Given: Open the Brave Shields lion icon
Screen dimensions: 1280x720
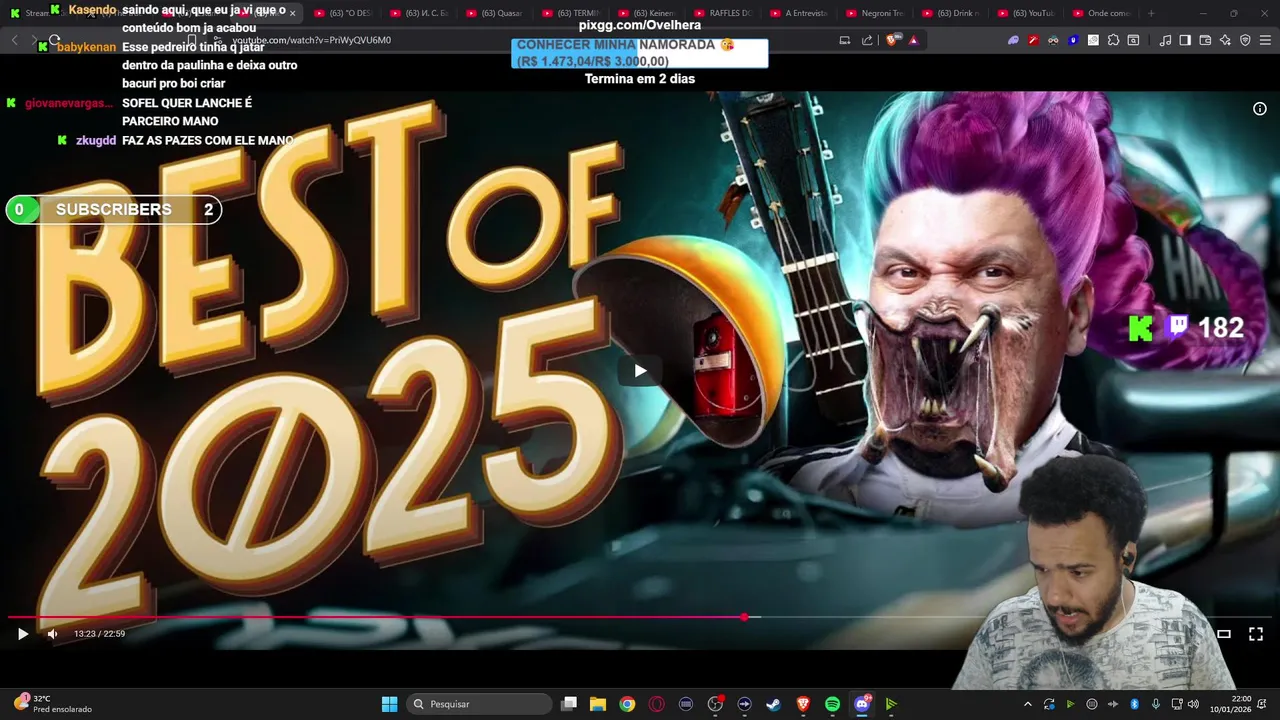Looking at the screenshot, I should [893, 40].
